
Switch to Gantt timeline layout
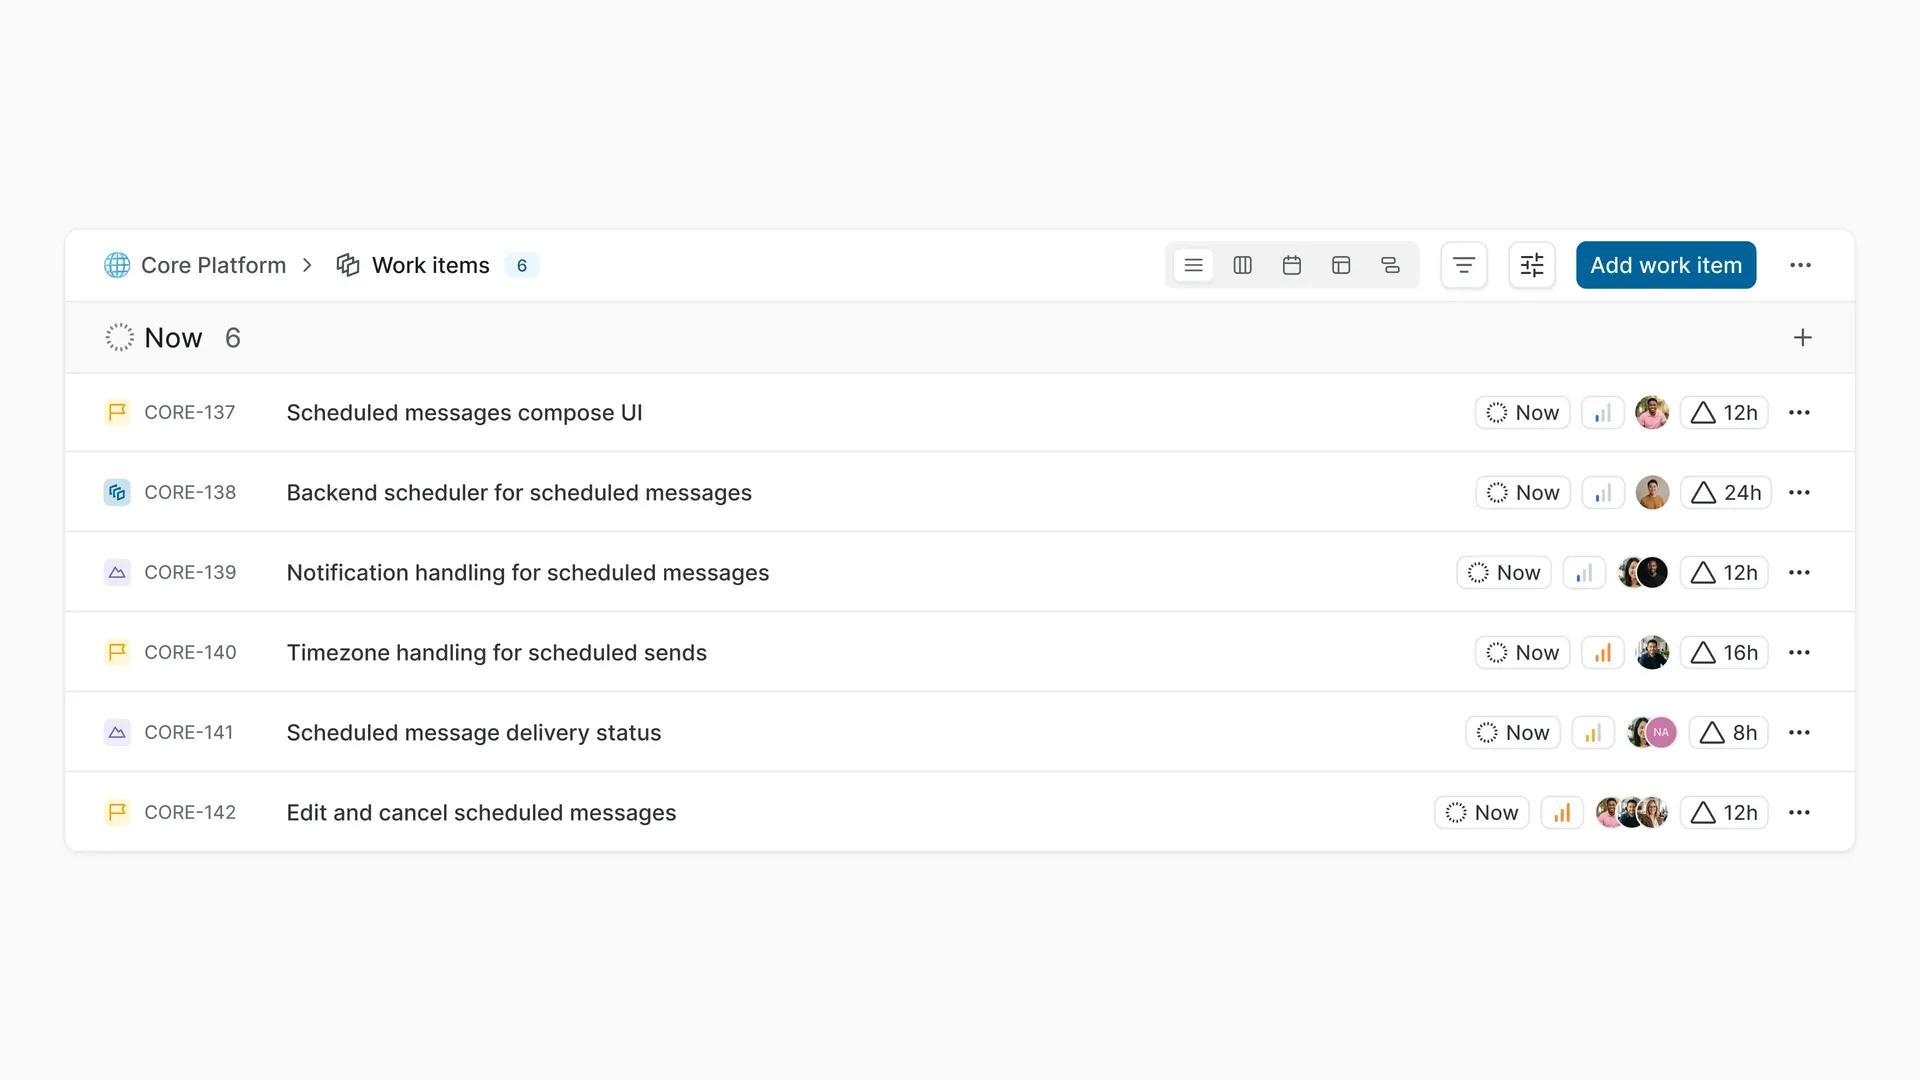[x=1390, y=265]
